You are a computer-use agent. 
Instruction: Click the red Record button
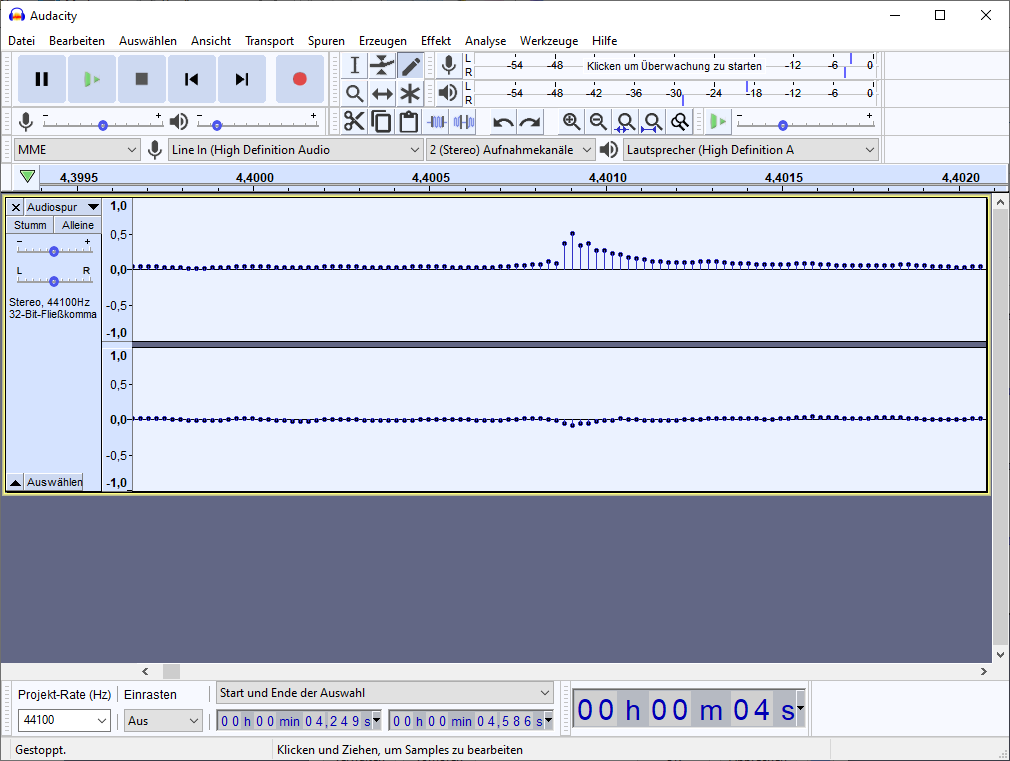click(299, 79)
